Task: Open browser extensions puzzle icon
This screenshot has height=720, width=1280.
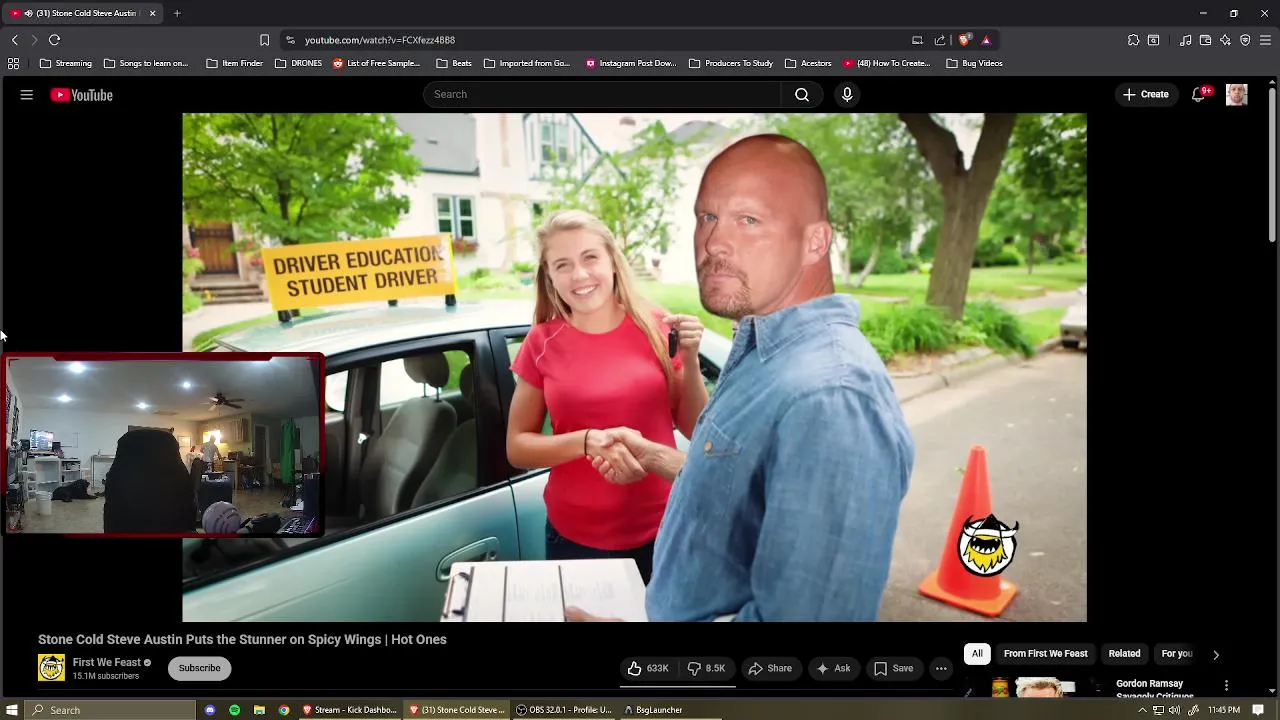Action: [x=1133, y=40]
